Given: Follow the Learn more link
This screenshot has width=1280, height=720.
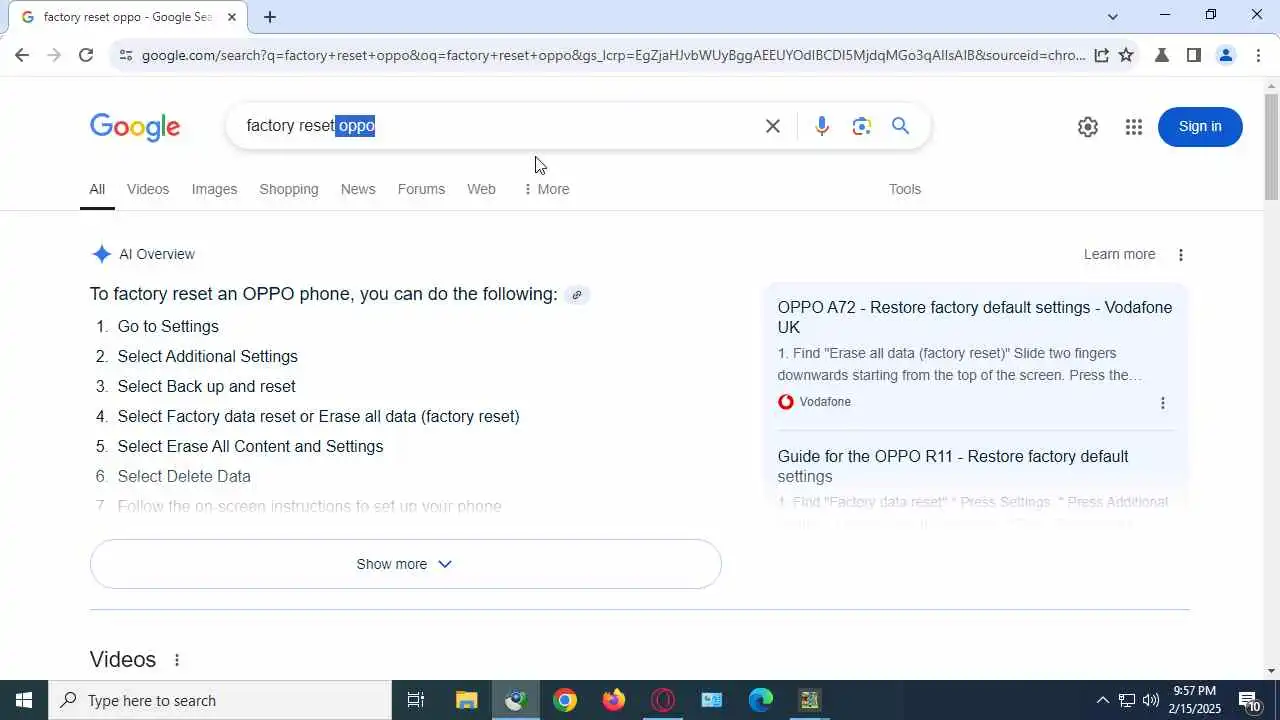Looking at the screenshot, I should coord(1119,255).
